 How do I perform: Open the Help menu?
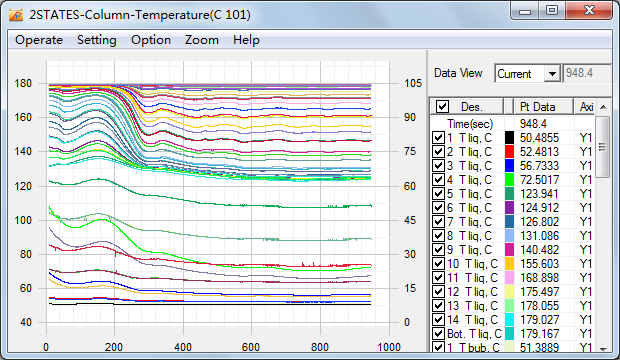pos(246,40)
